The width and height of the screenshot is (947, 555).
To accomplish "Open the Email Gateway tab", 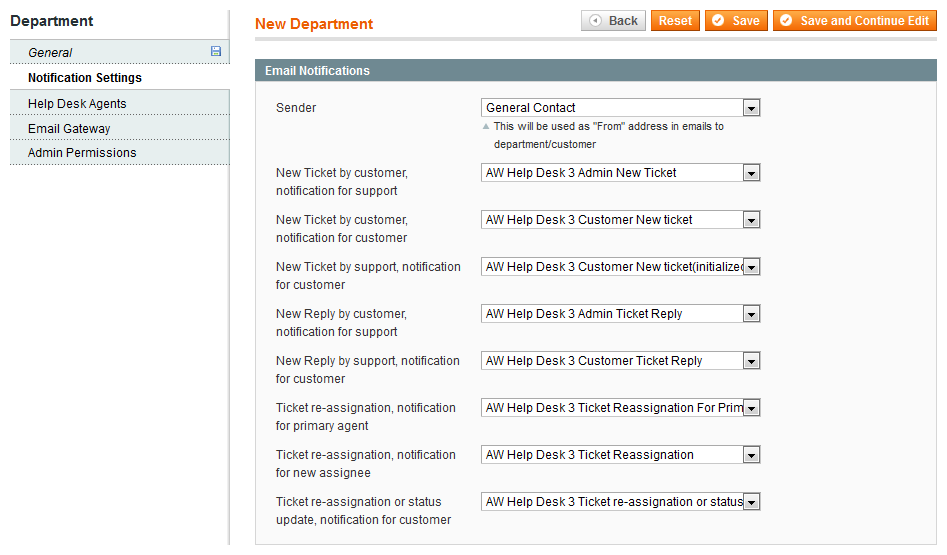I will 69,129.
